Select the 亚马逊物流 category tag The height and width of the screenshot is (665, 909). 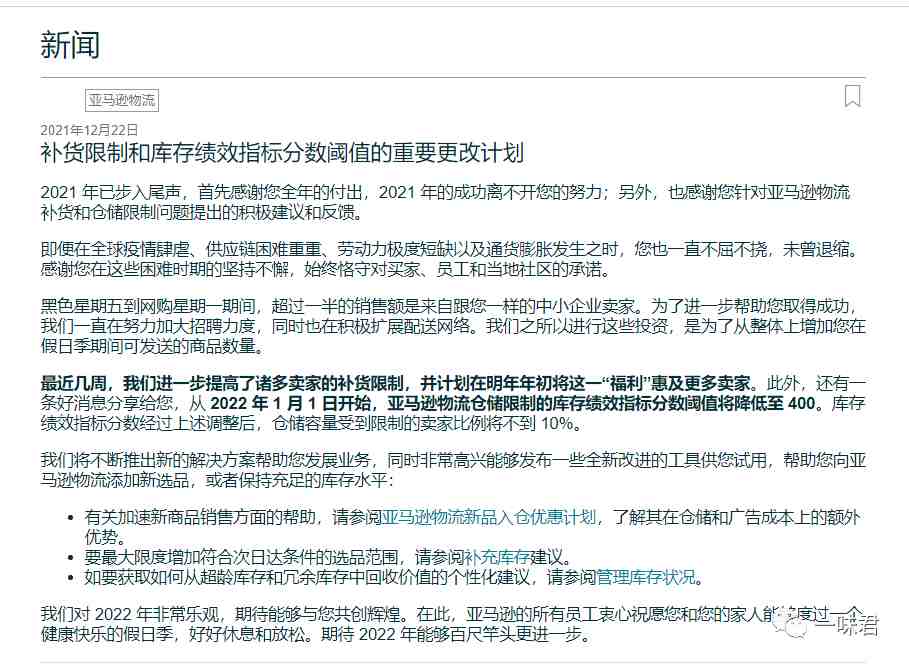tap(122, 100)
